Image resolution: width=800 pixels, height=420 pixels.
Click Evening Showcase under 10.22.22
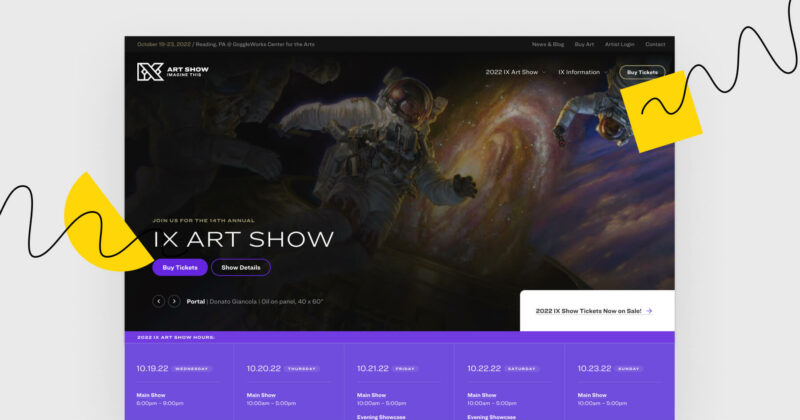click(491, 417)
